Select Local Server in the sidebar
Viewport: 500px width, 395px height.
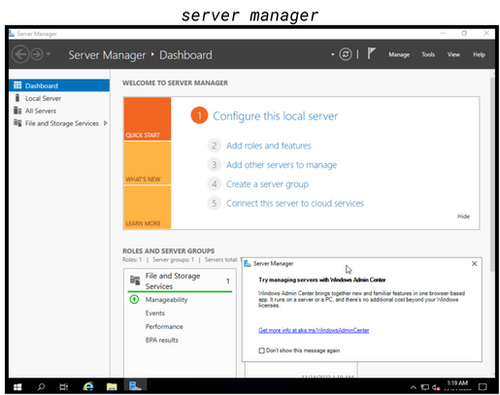[x=59, y=98]
